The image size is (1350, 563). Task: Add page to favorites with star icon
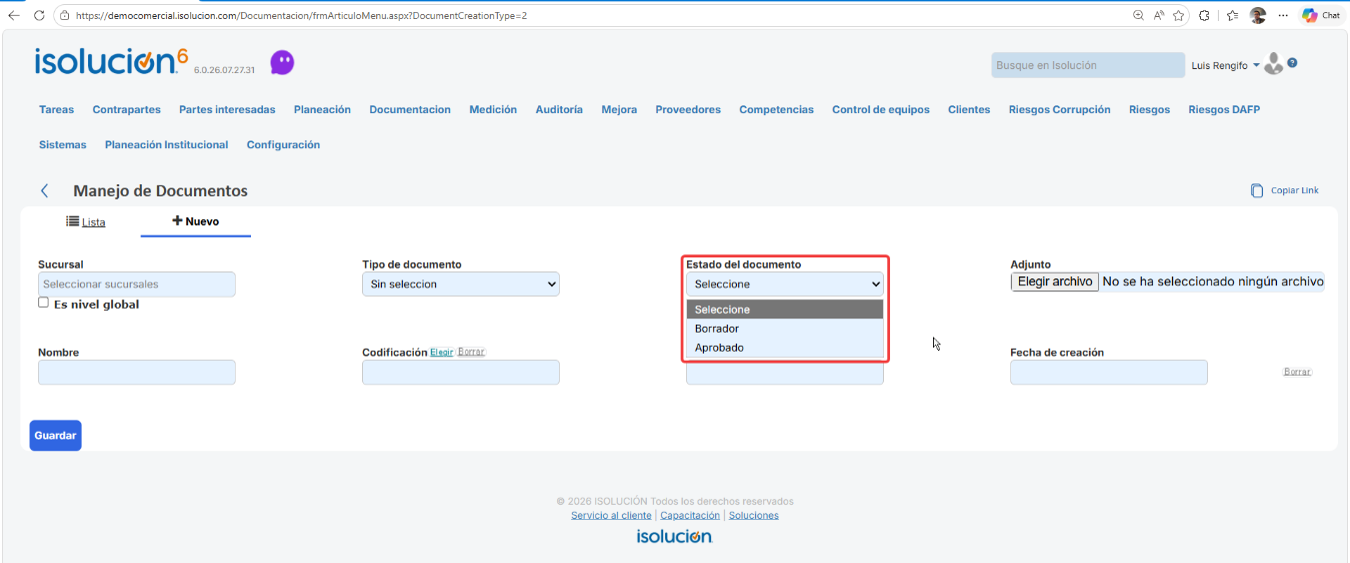pos(1179,15)
